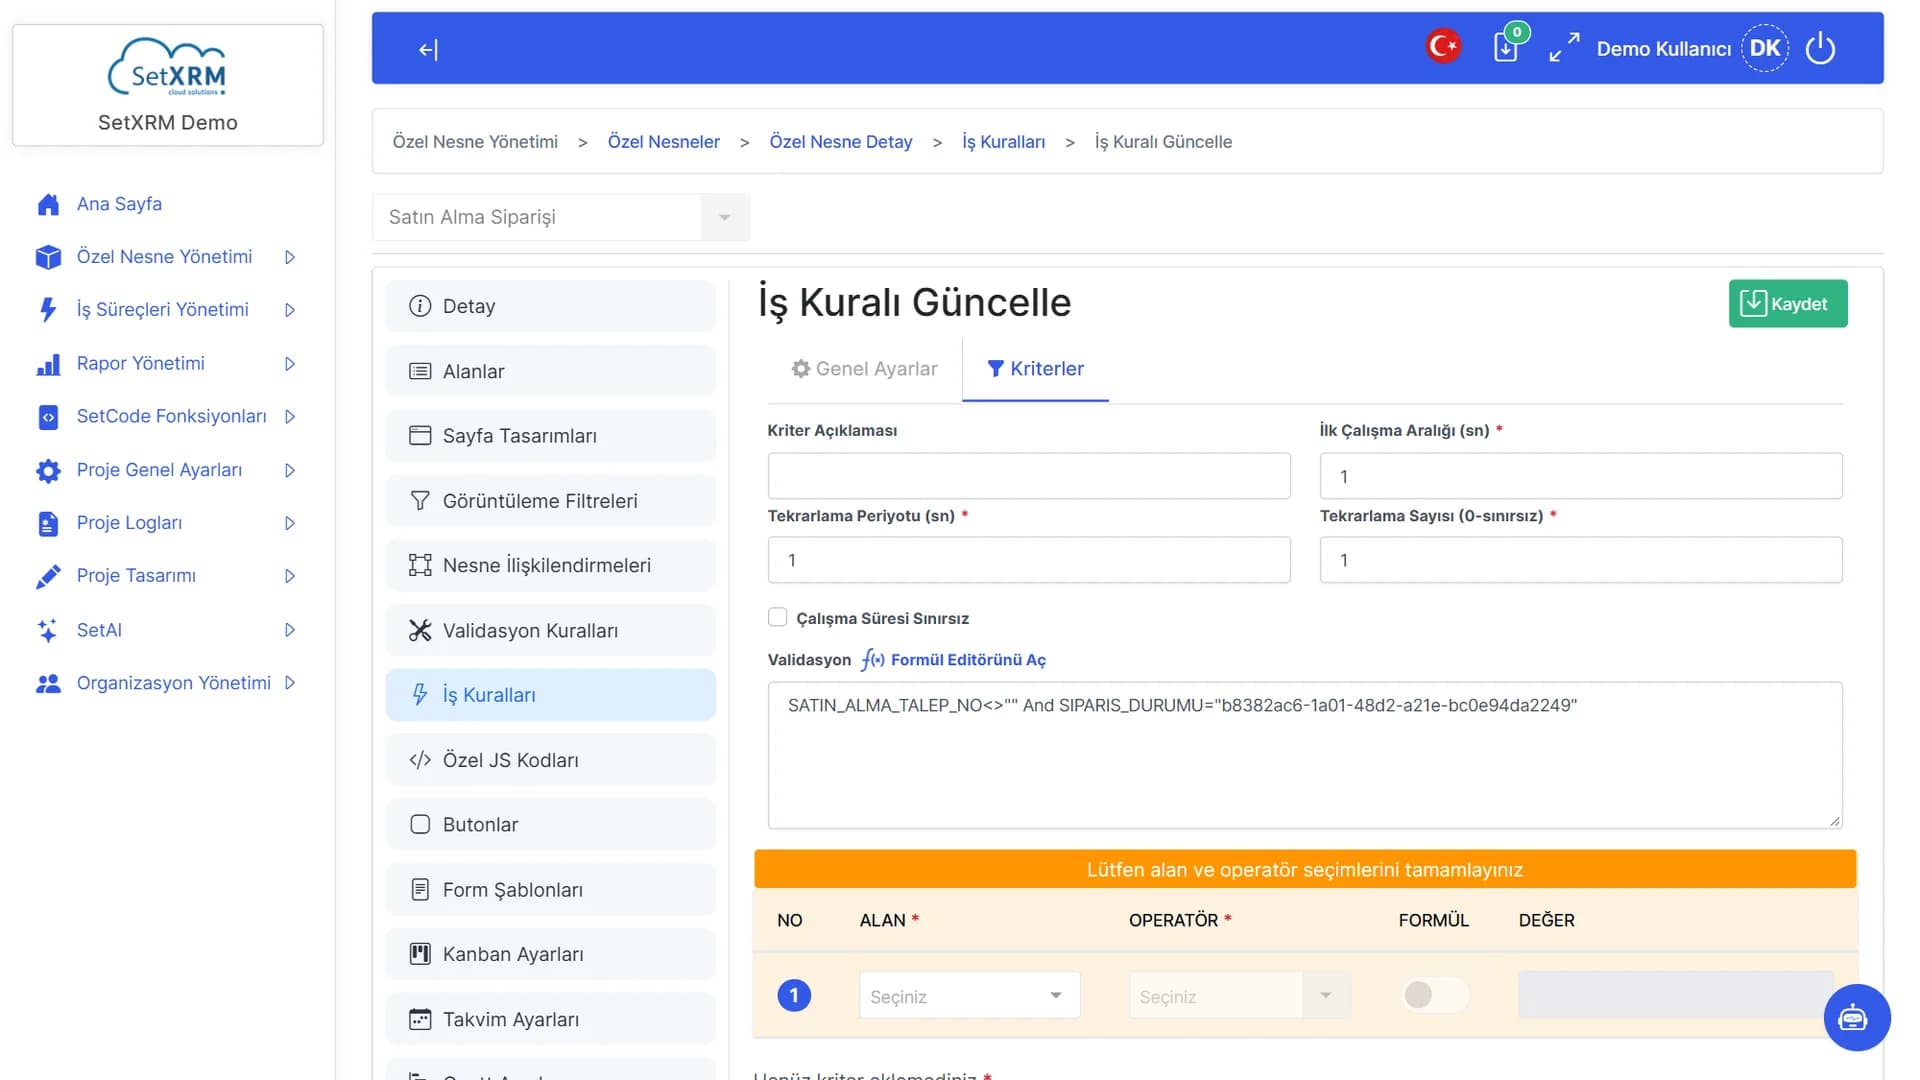Open Görüntüleme Filtreleri section
1920x1080 pixels.
click(550, 501)
